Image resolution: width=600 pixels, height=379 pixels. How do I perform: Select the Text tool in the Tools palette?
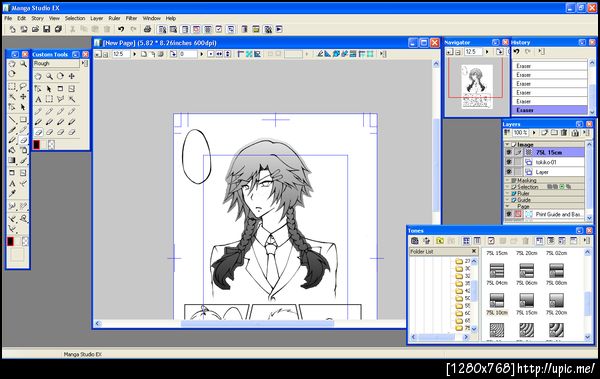coord(12,183)
